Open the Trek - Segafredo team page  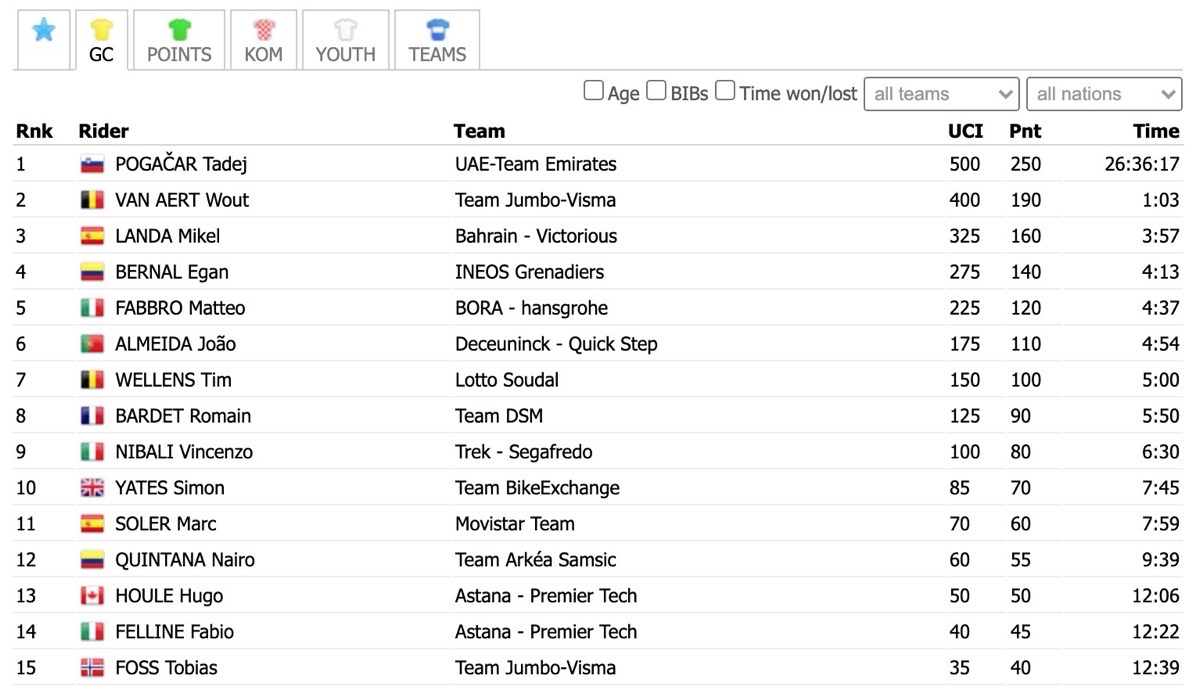(523, 452)
